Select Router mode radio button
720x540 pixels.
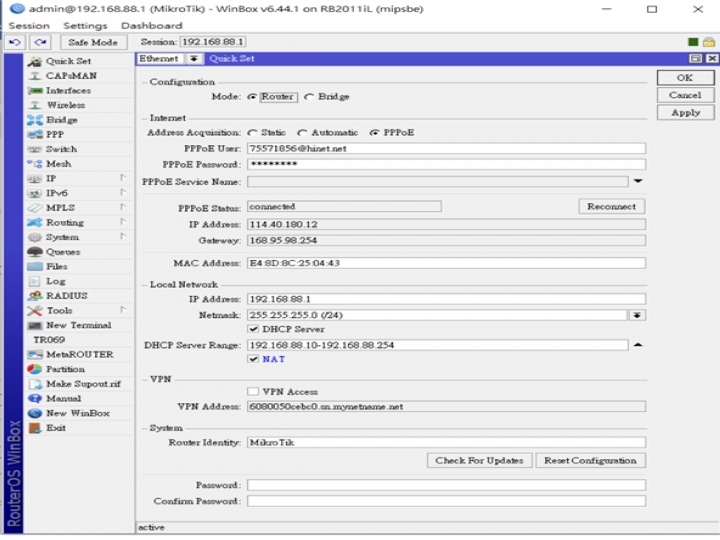(252, 97)
